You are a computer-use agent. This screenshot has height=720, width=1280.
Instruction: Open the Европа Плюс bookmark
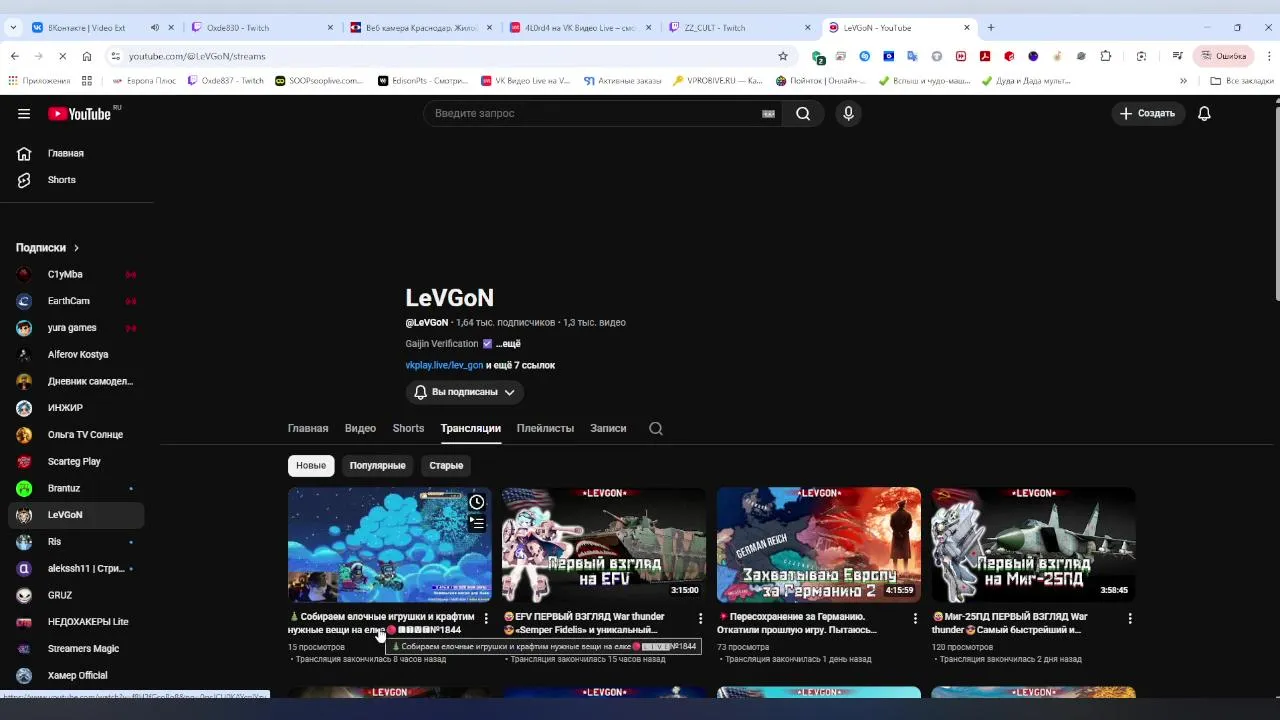point(145,81)
